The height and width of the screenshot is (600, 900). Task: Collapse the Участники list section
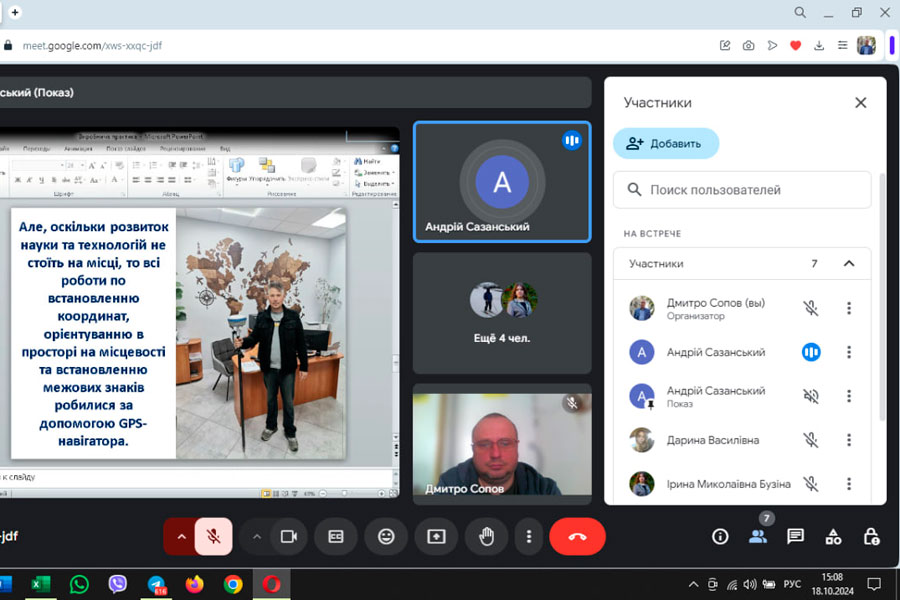849,264
